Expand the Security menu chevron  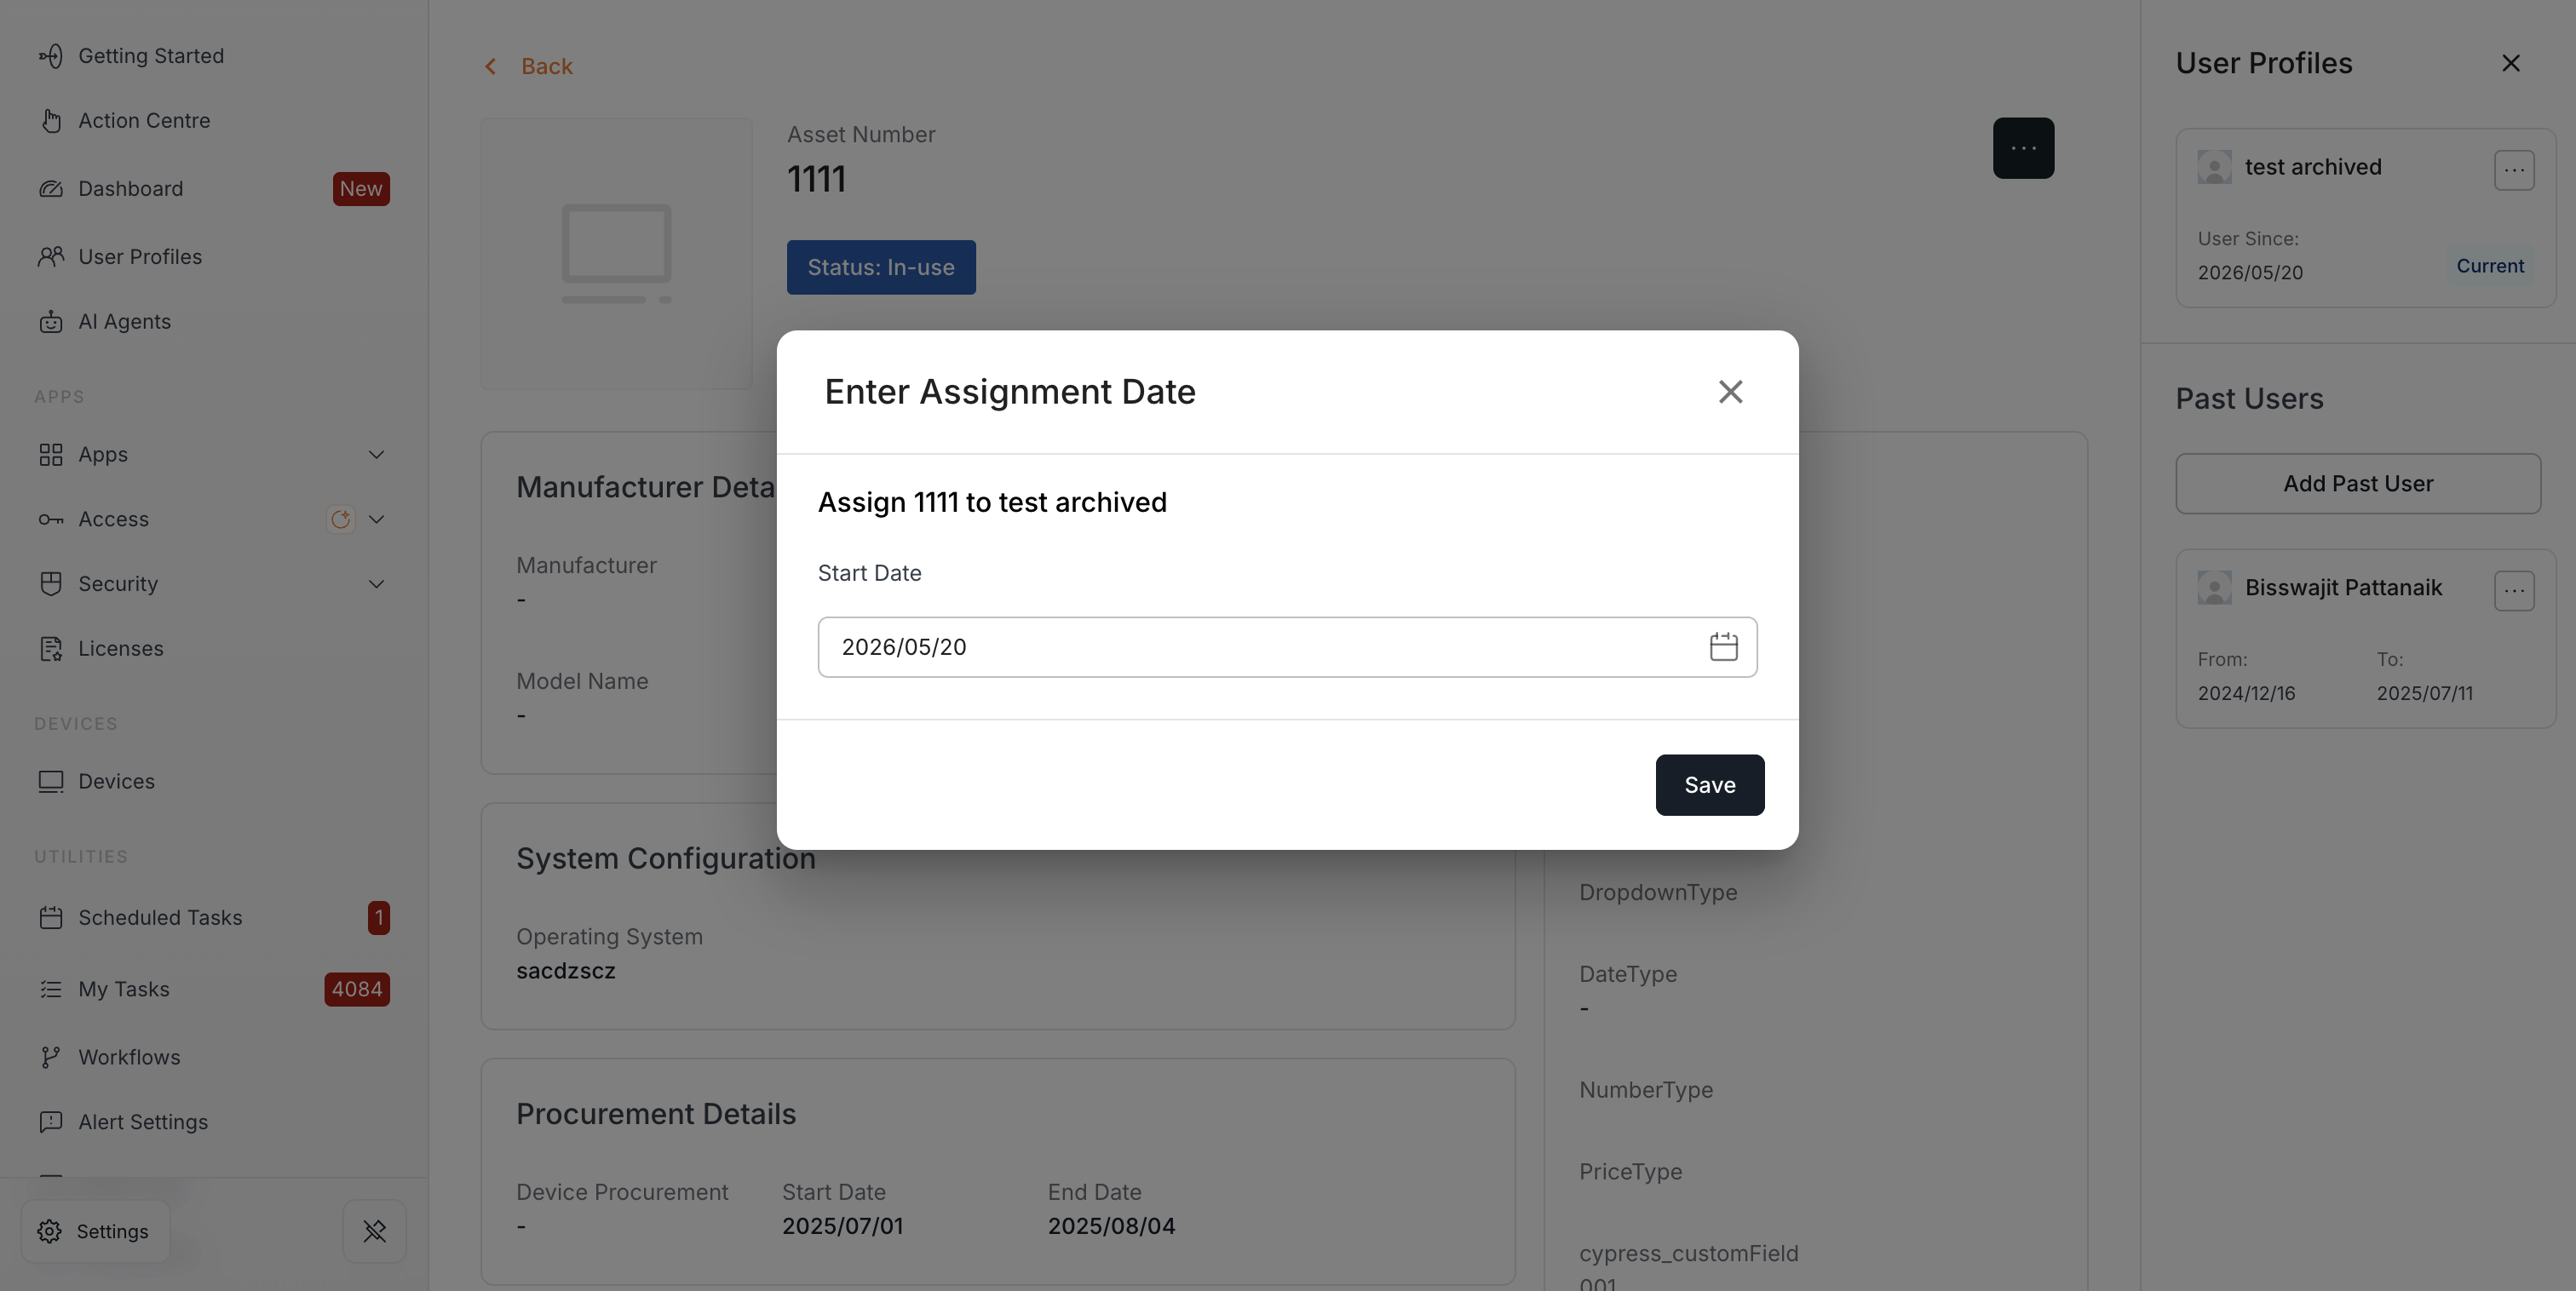tap(376, 584)
